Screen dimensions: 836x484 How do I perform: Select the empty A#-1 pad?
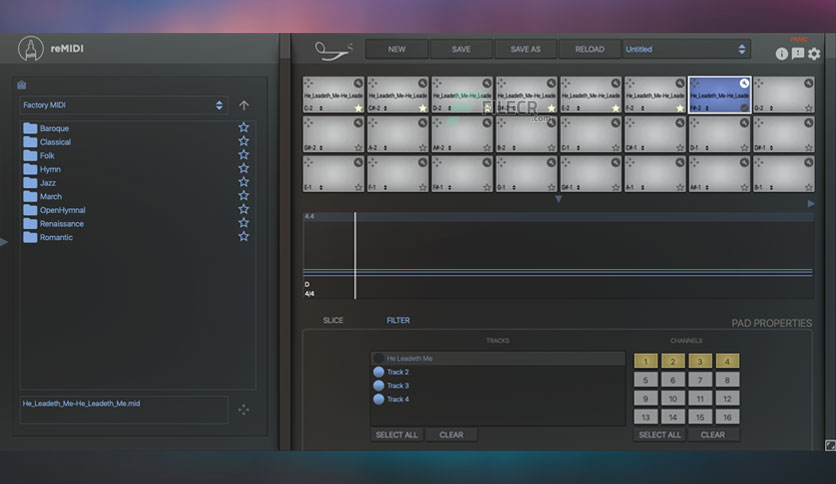coord(719,173)
